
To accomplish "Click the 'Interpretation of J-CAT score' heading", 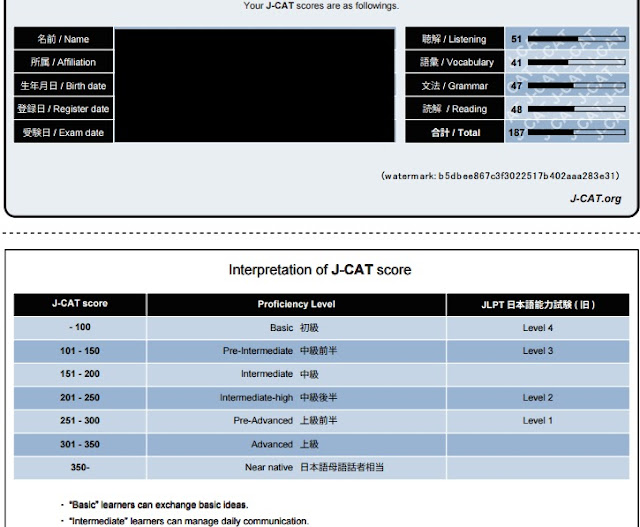I will (x=320, y=270).
